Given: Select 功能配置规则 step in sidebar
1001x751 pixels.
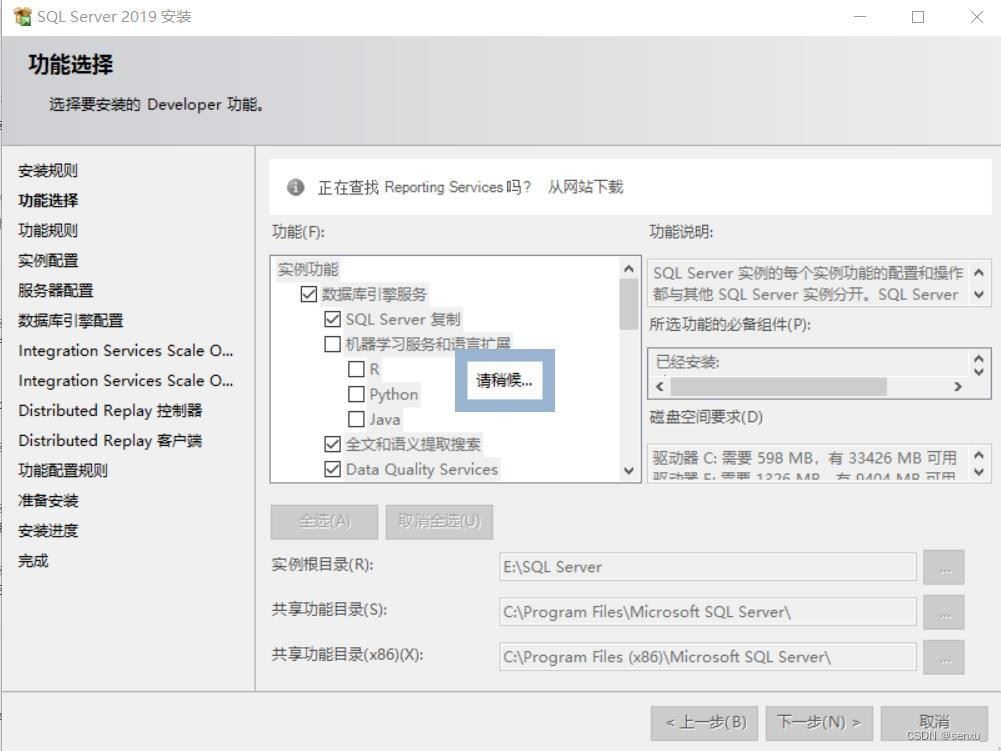Looking at the screenshot, I should [63, 471].
